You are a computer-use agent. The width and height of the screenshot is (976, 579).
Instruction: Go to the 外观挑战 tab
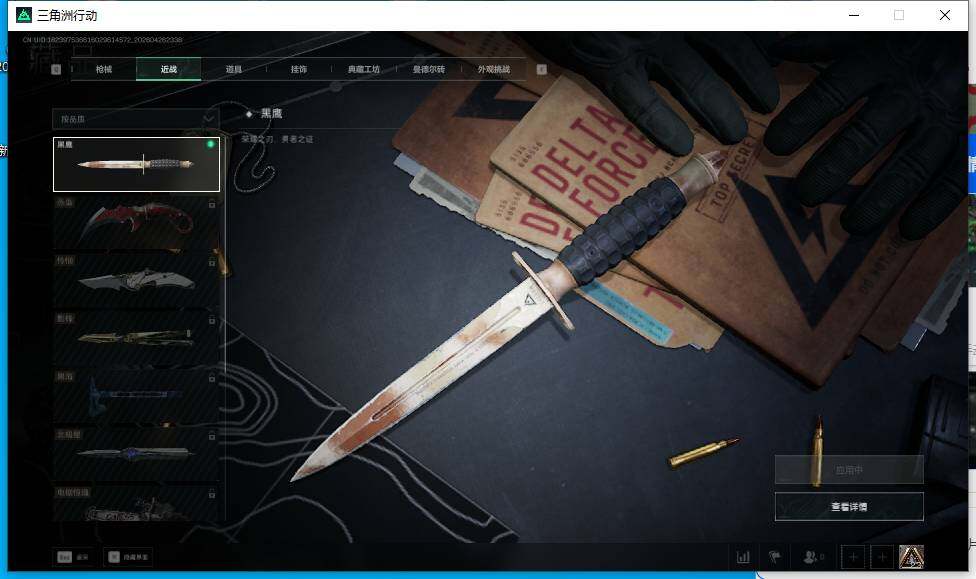click(494, 69)
